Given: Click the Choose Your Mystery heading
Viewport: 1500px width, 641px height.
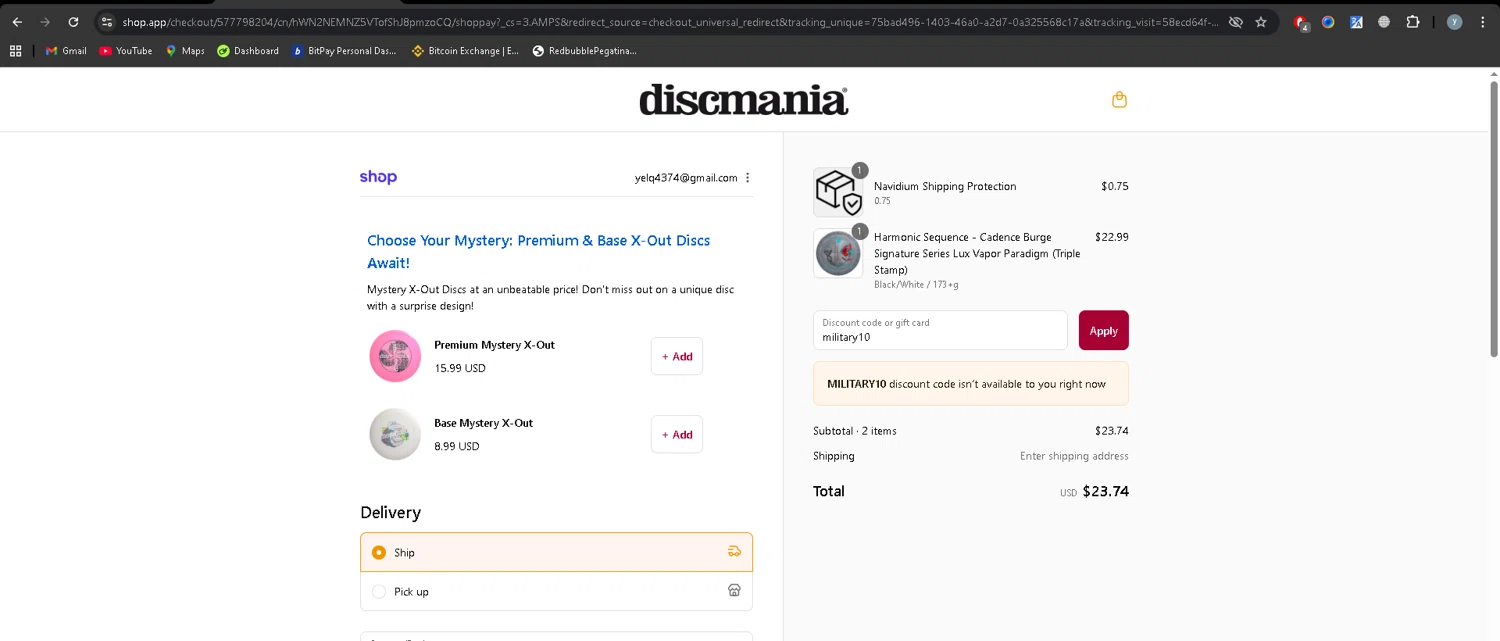Looking at the screenshot, I should (x=539, y=251).
